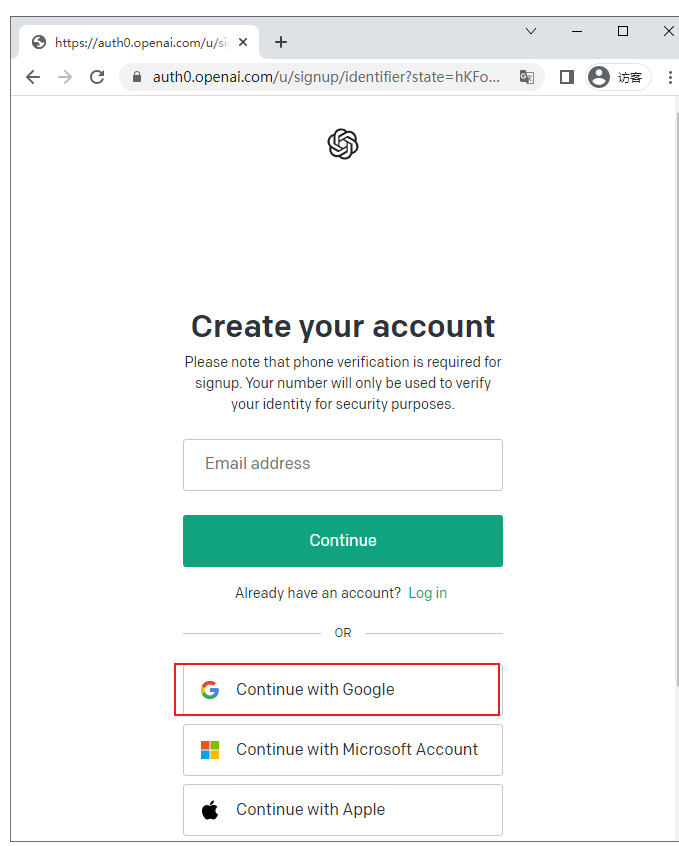Click the green Continue button

[343, 541]
